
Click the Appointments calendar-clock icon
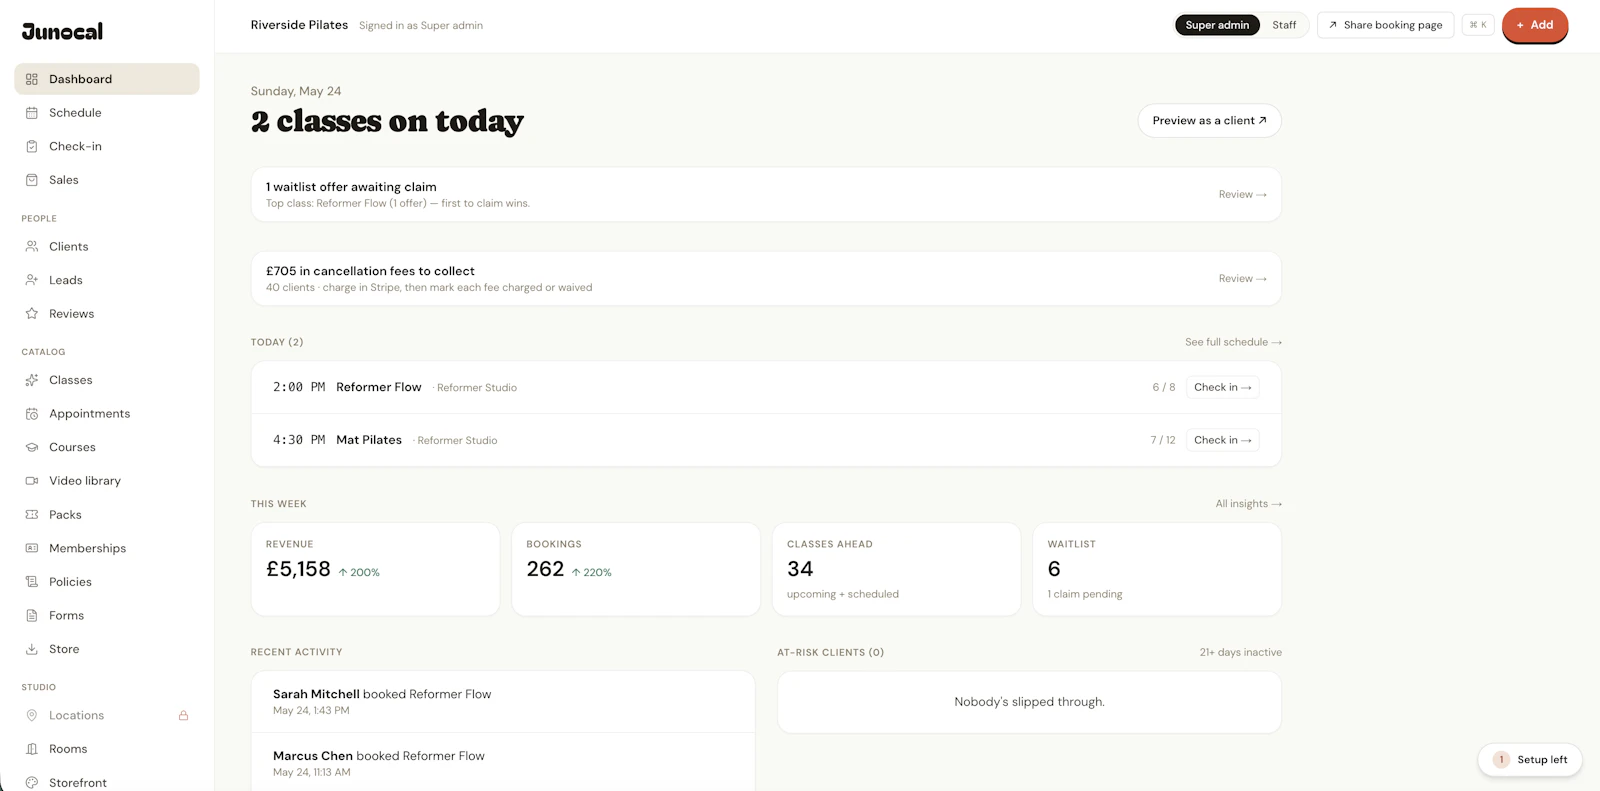point(32,414)
